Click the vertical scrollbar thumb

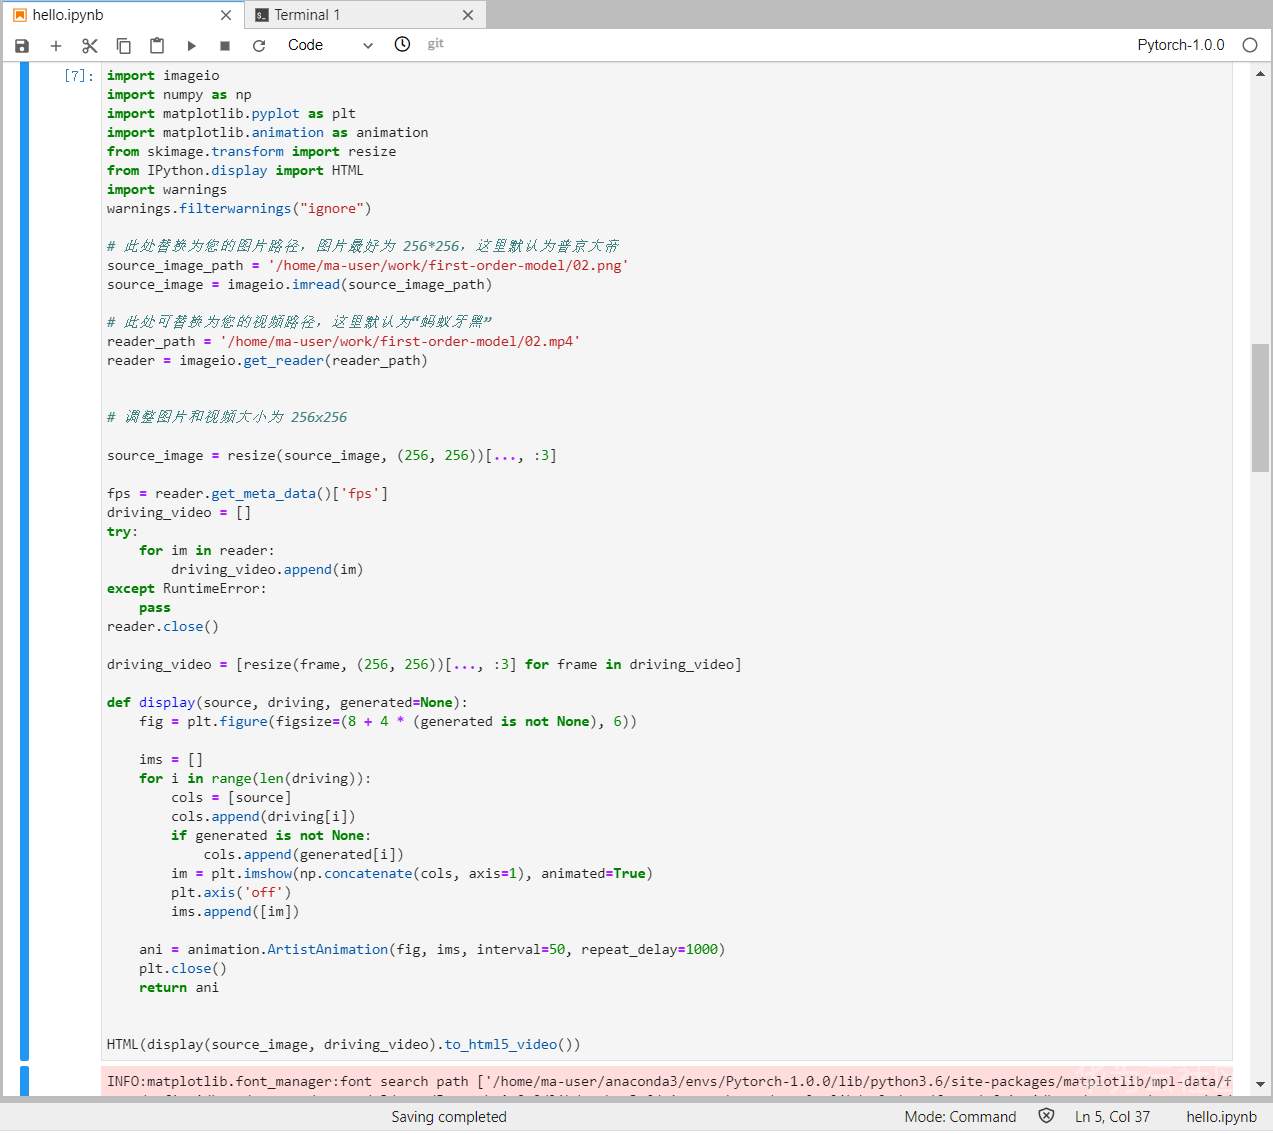click(x=1260, y=407)
